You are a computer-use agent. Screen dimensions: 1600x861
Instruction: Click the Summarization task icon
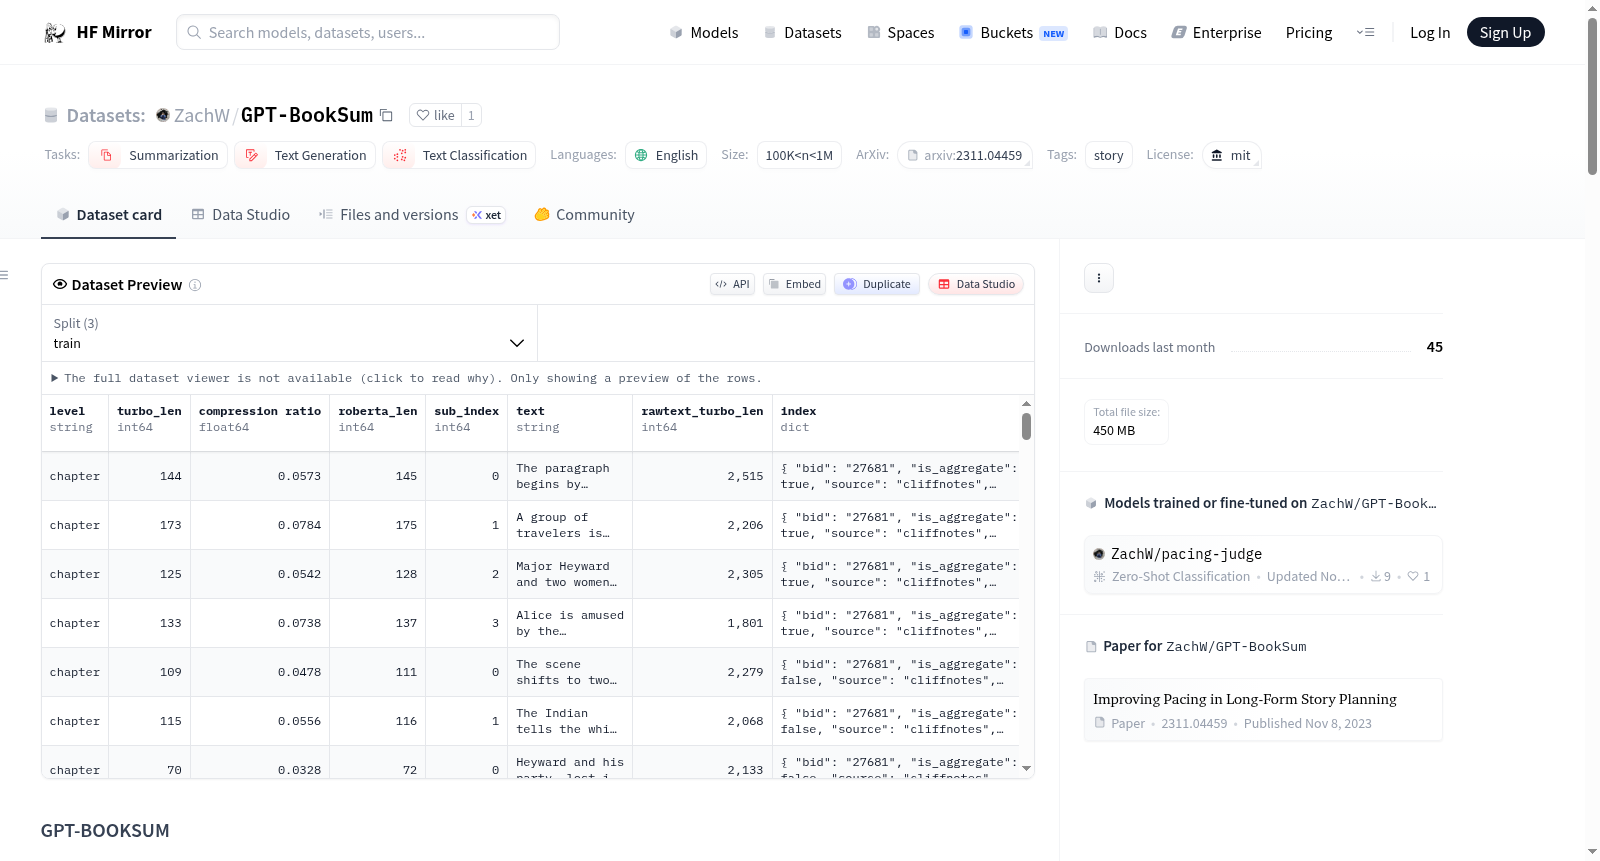(x=107, y=155)
